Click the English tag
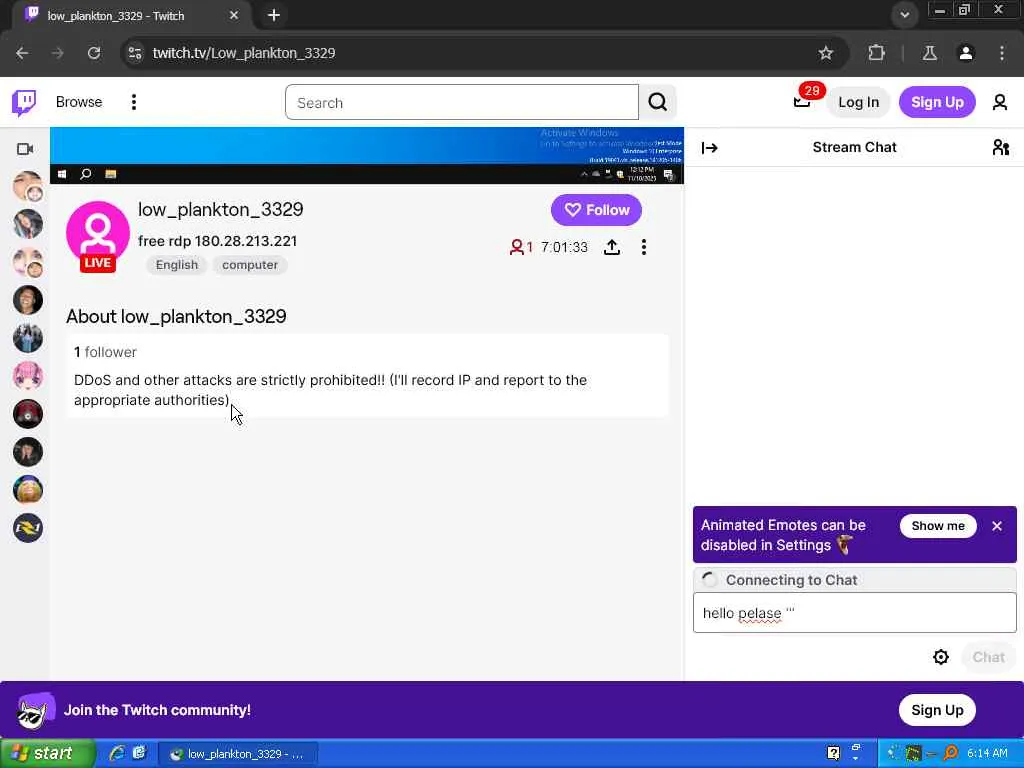This screenshot has height=768, width=1024. point(176,264)
